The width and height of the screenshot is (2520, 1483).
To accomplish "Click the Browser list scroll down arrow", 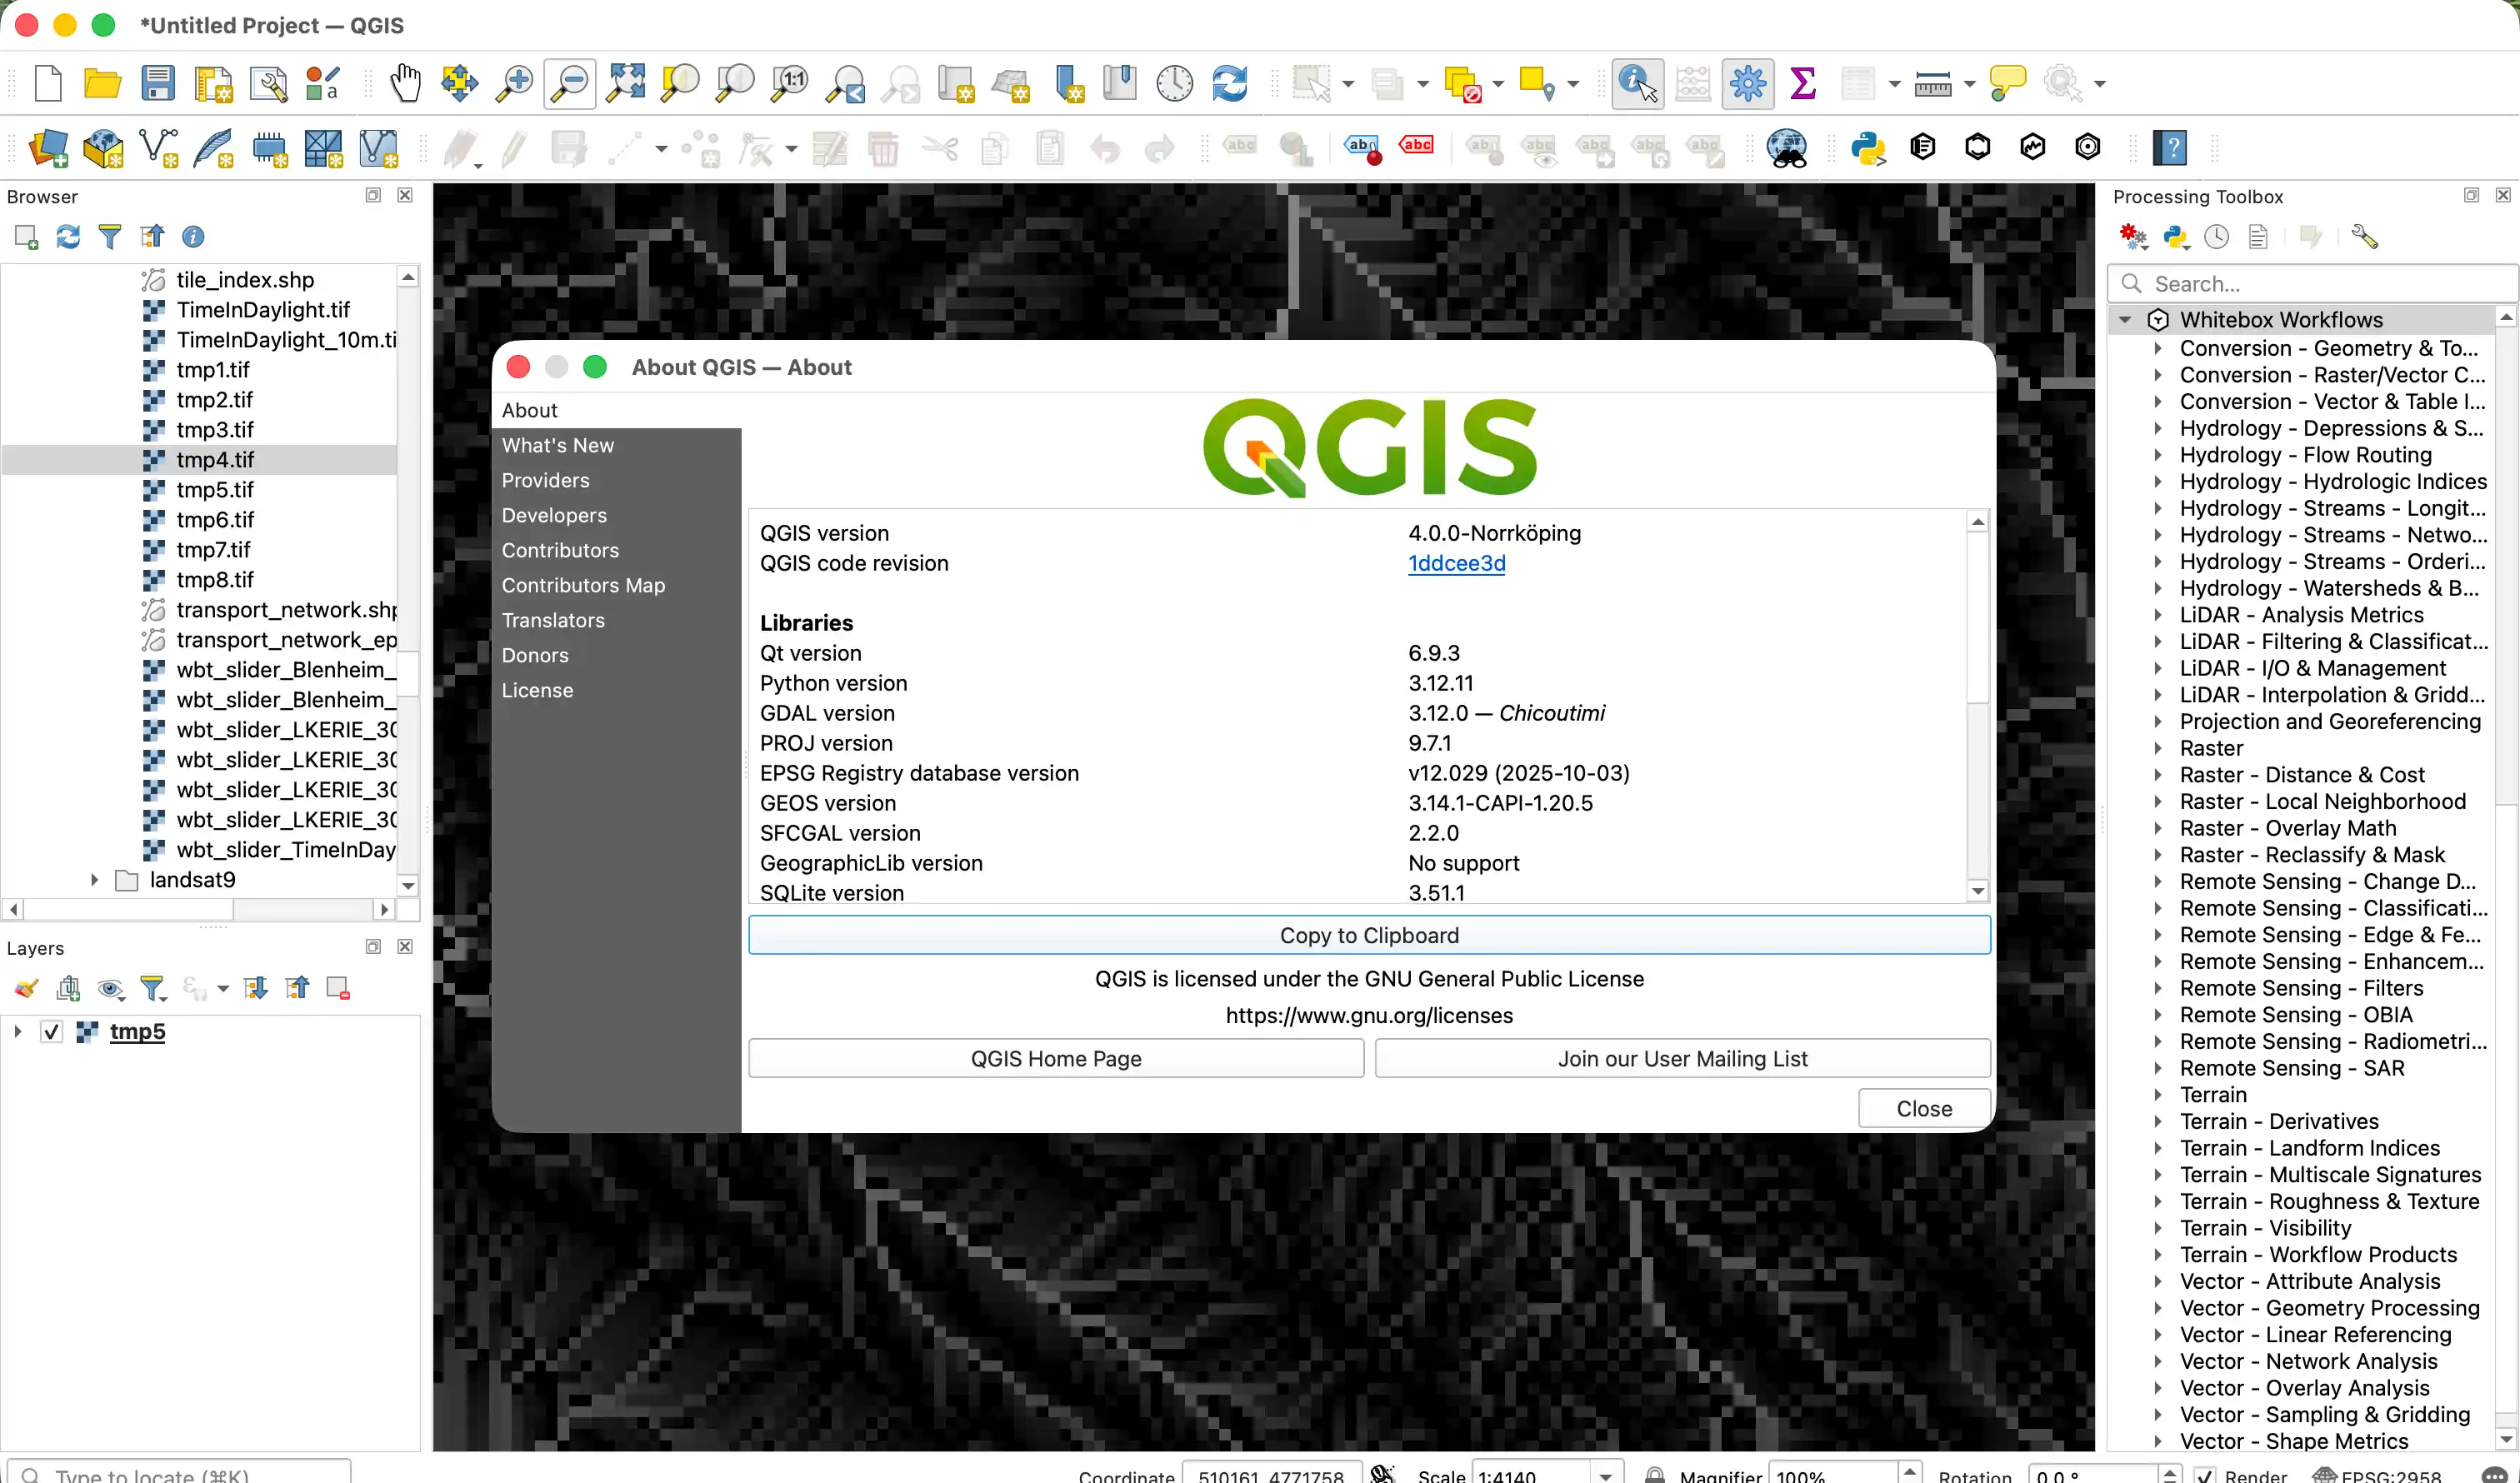I will (408, 886).
